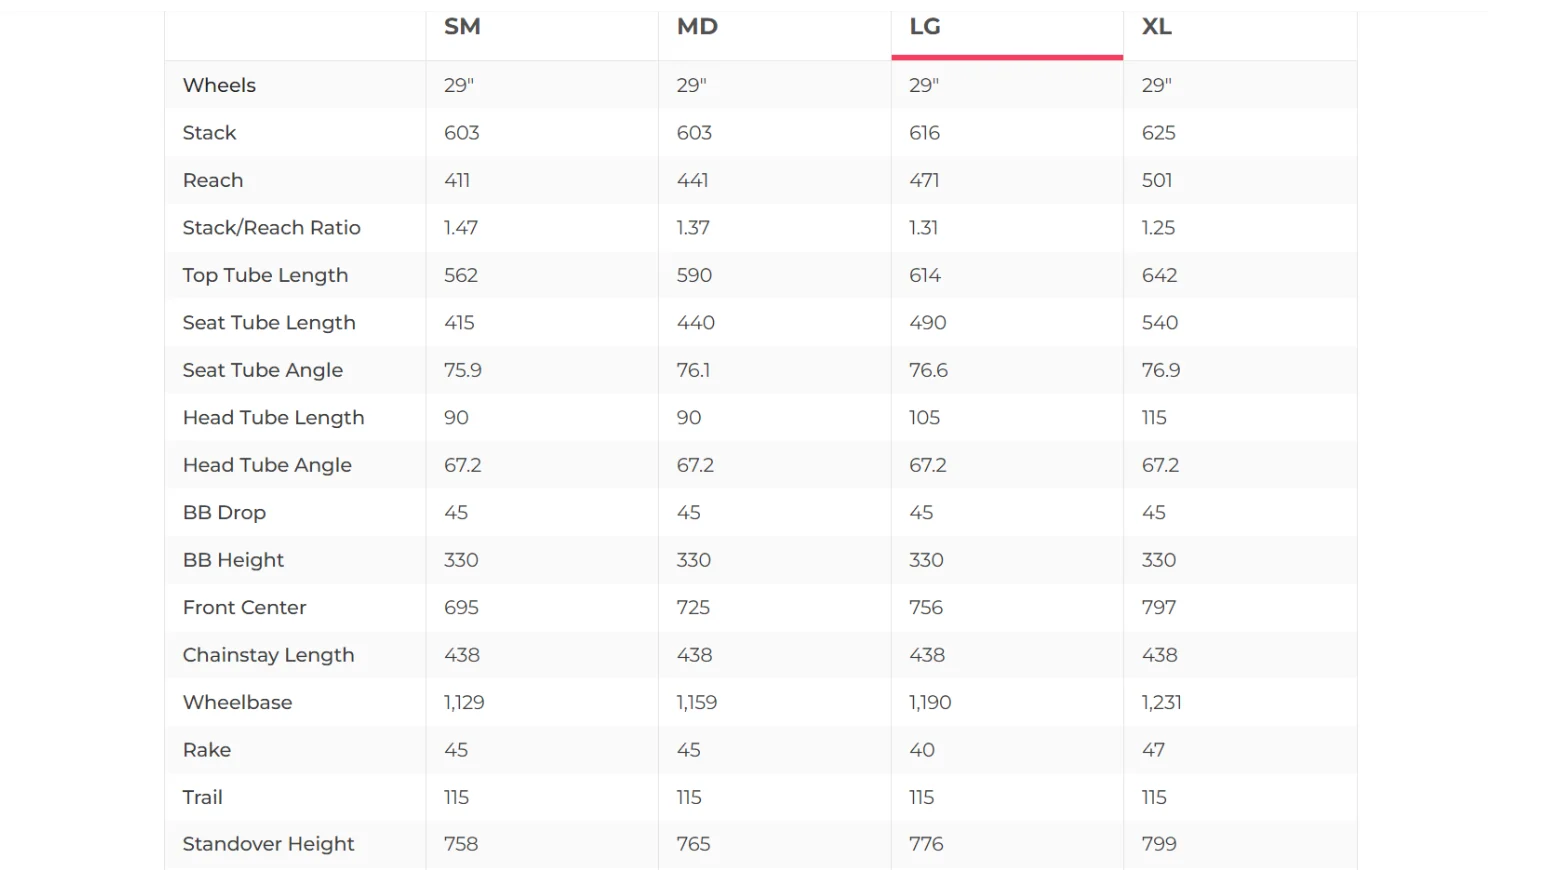Select the MD size column header

(697, 27)
